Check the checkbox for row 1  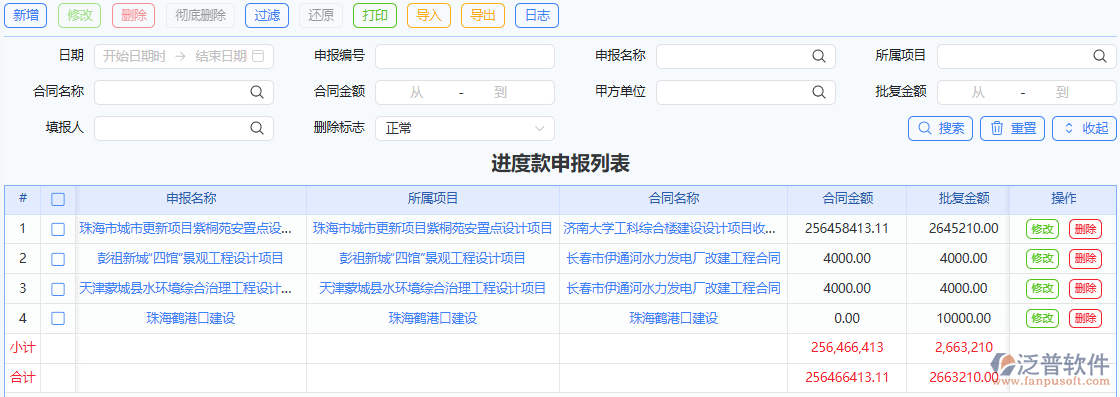[x=58, y=229]
